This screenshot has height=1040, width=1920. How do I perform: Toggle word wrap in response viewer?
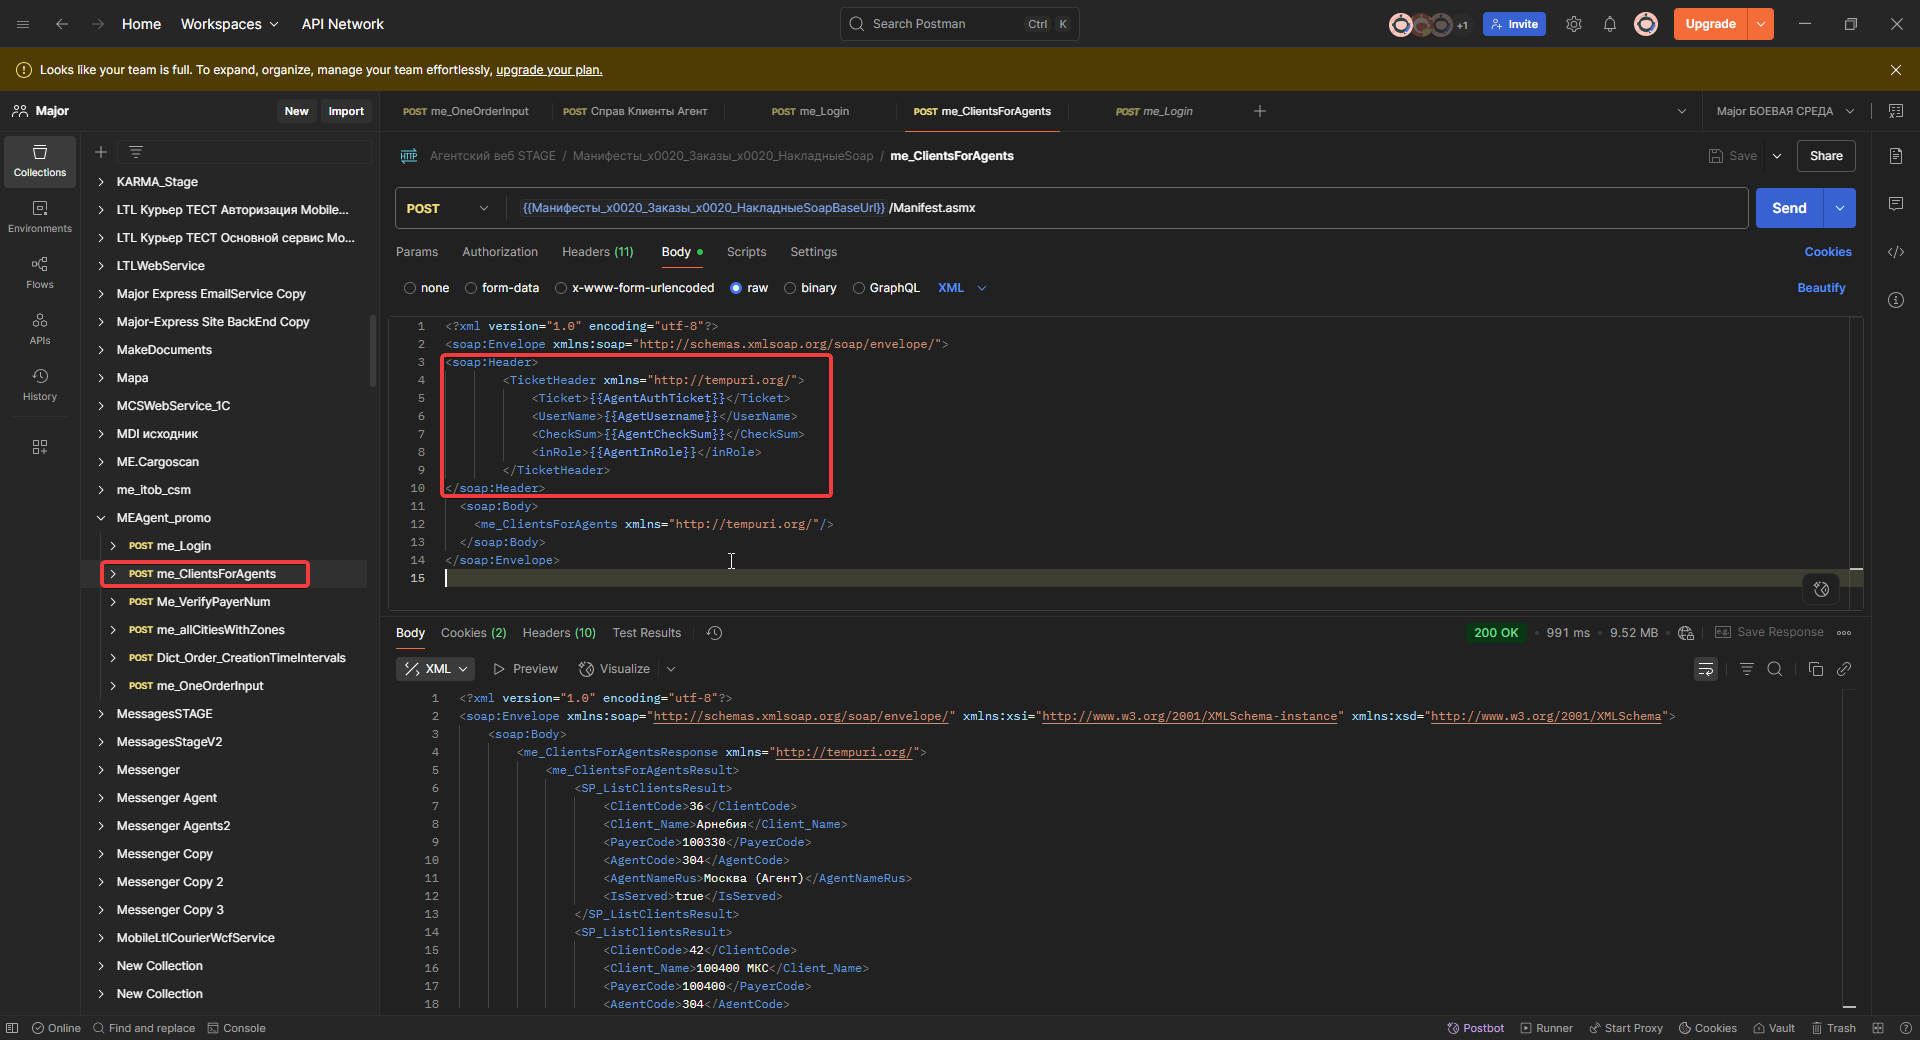coord(1706,669)
